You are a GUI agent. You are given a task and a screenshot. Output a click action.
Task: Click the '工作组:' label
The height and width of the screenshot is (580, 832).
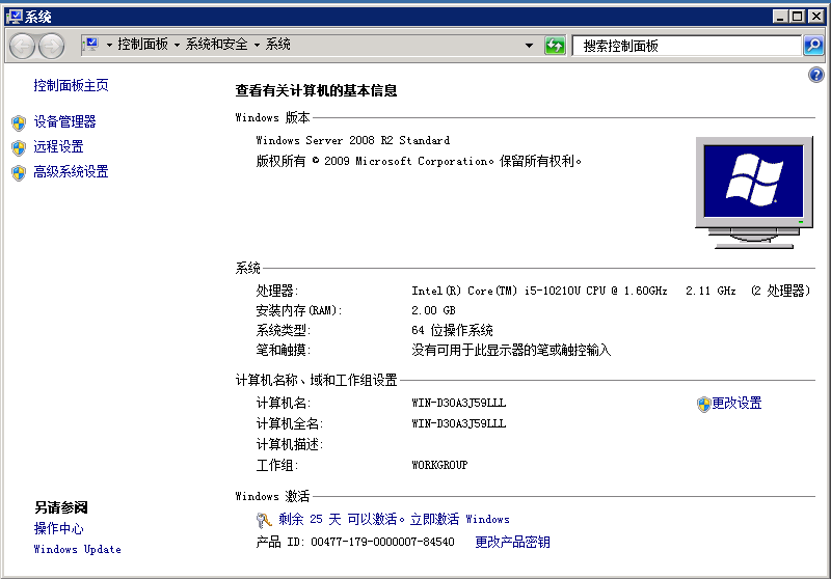277,465
